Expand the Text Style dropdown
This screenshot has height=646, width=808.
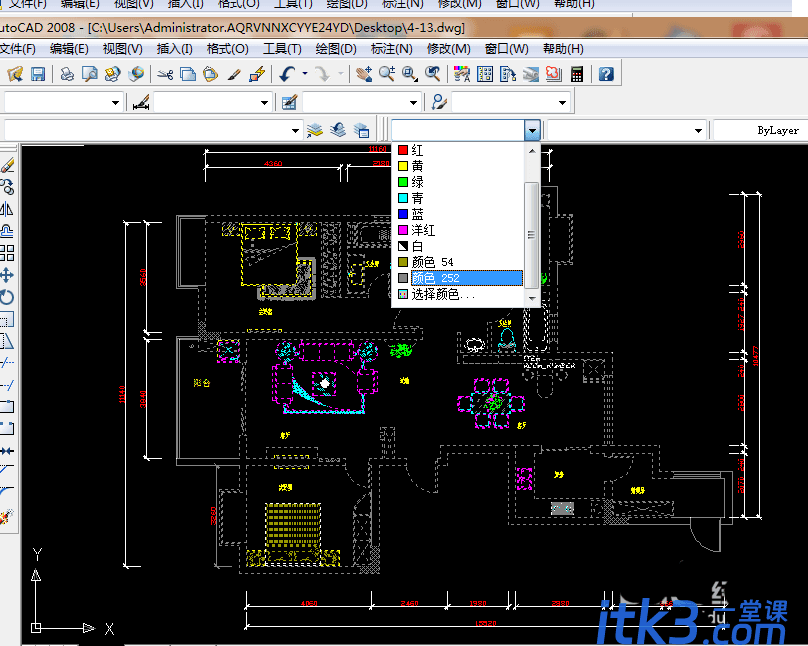click(x=115, y=103)
